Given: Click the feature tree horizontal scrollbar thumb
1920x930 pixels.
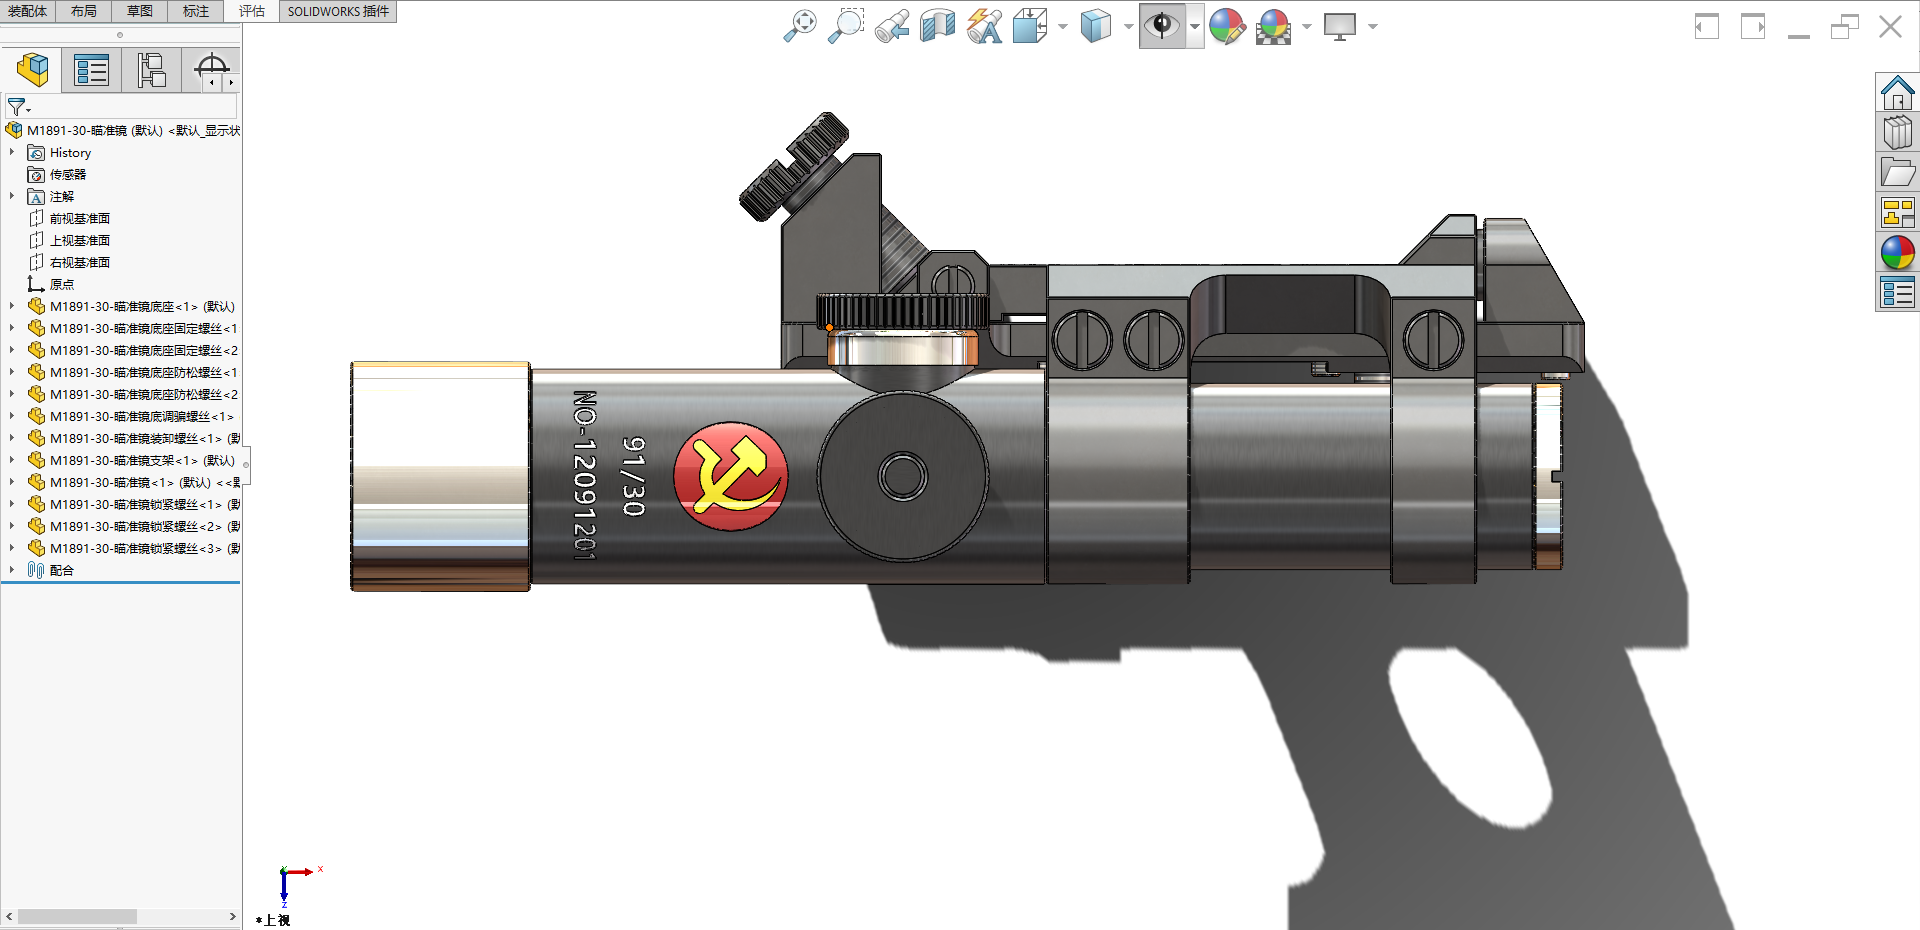Looking at the screenshot, I should 77,917.
